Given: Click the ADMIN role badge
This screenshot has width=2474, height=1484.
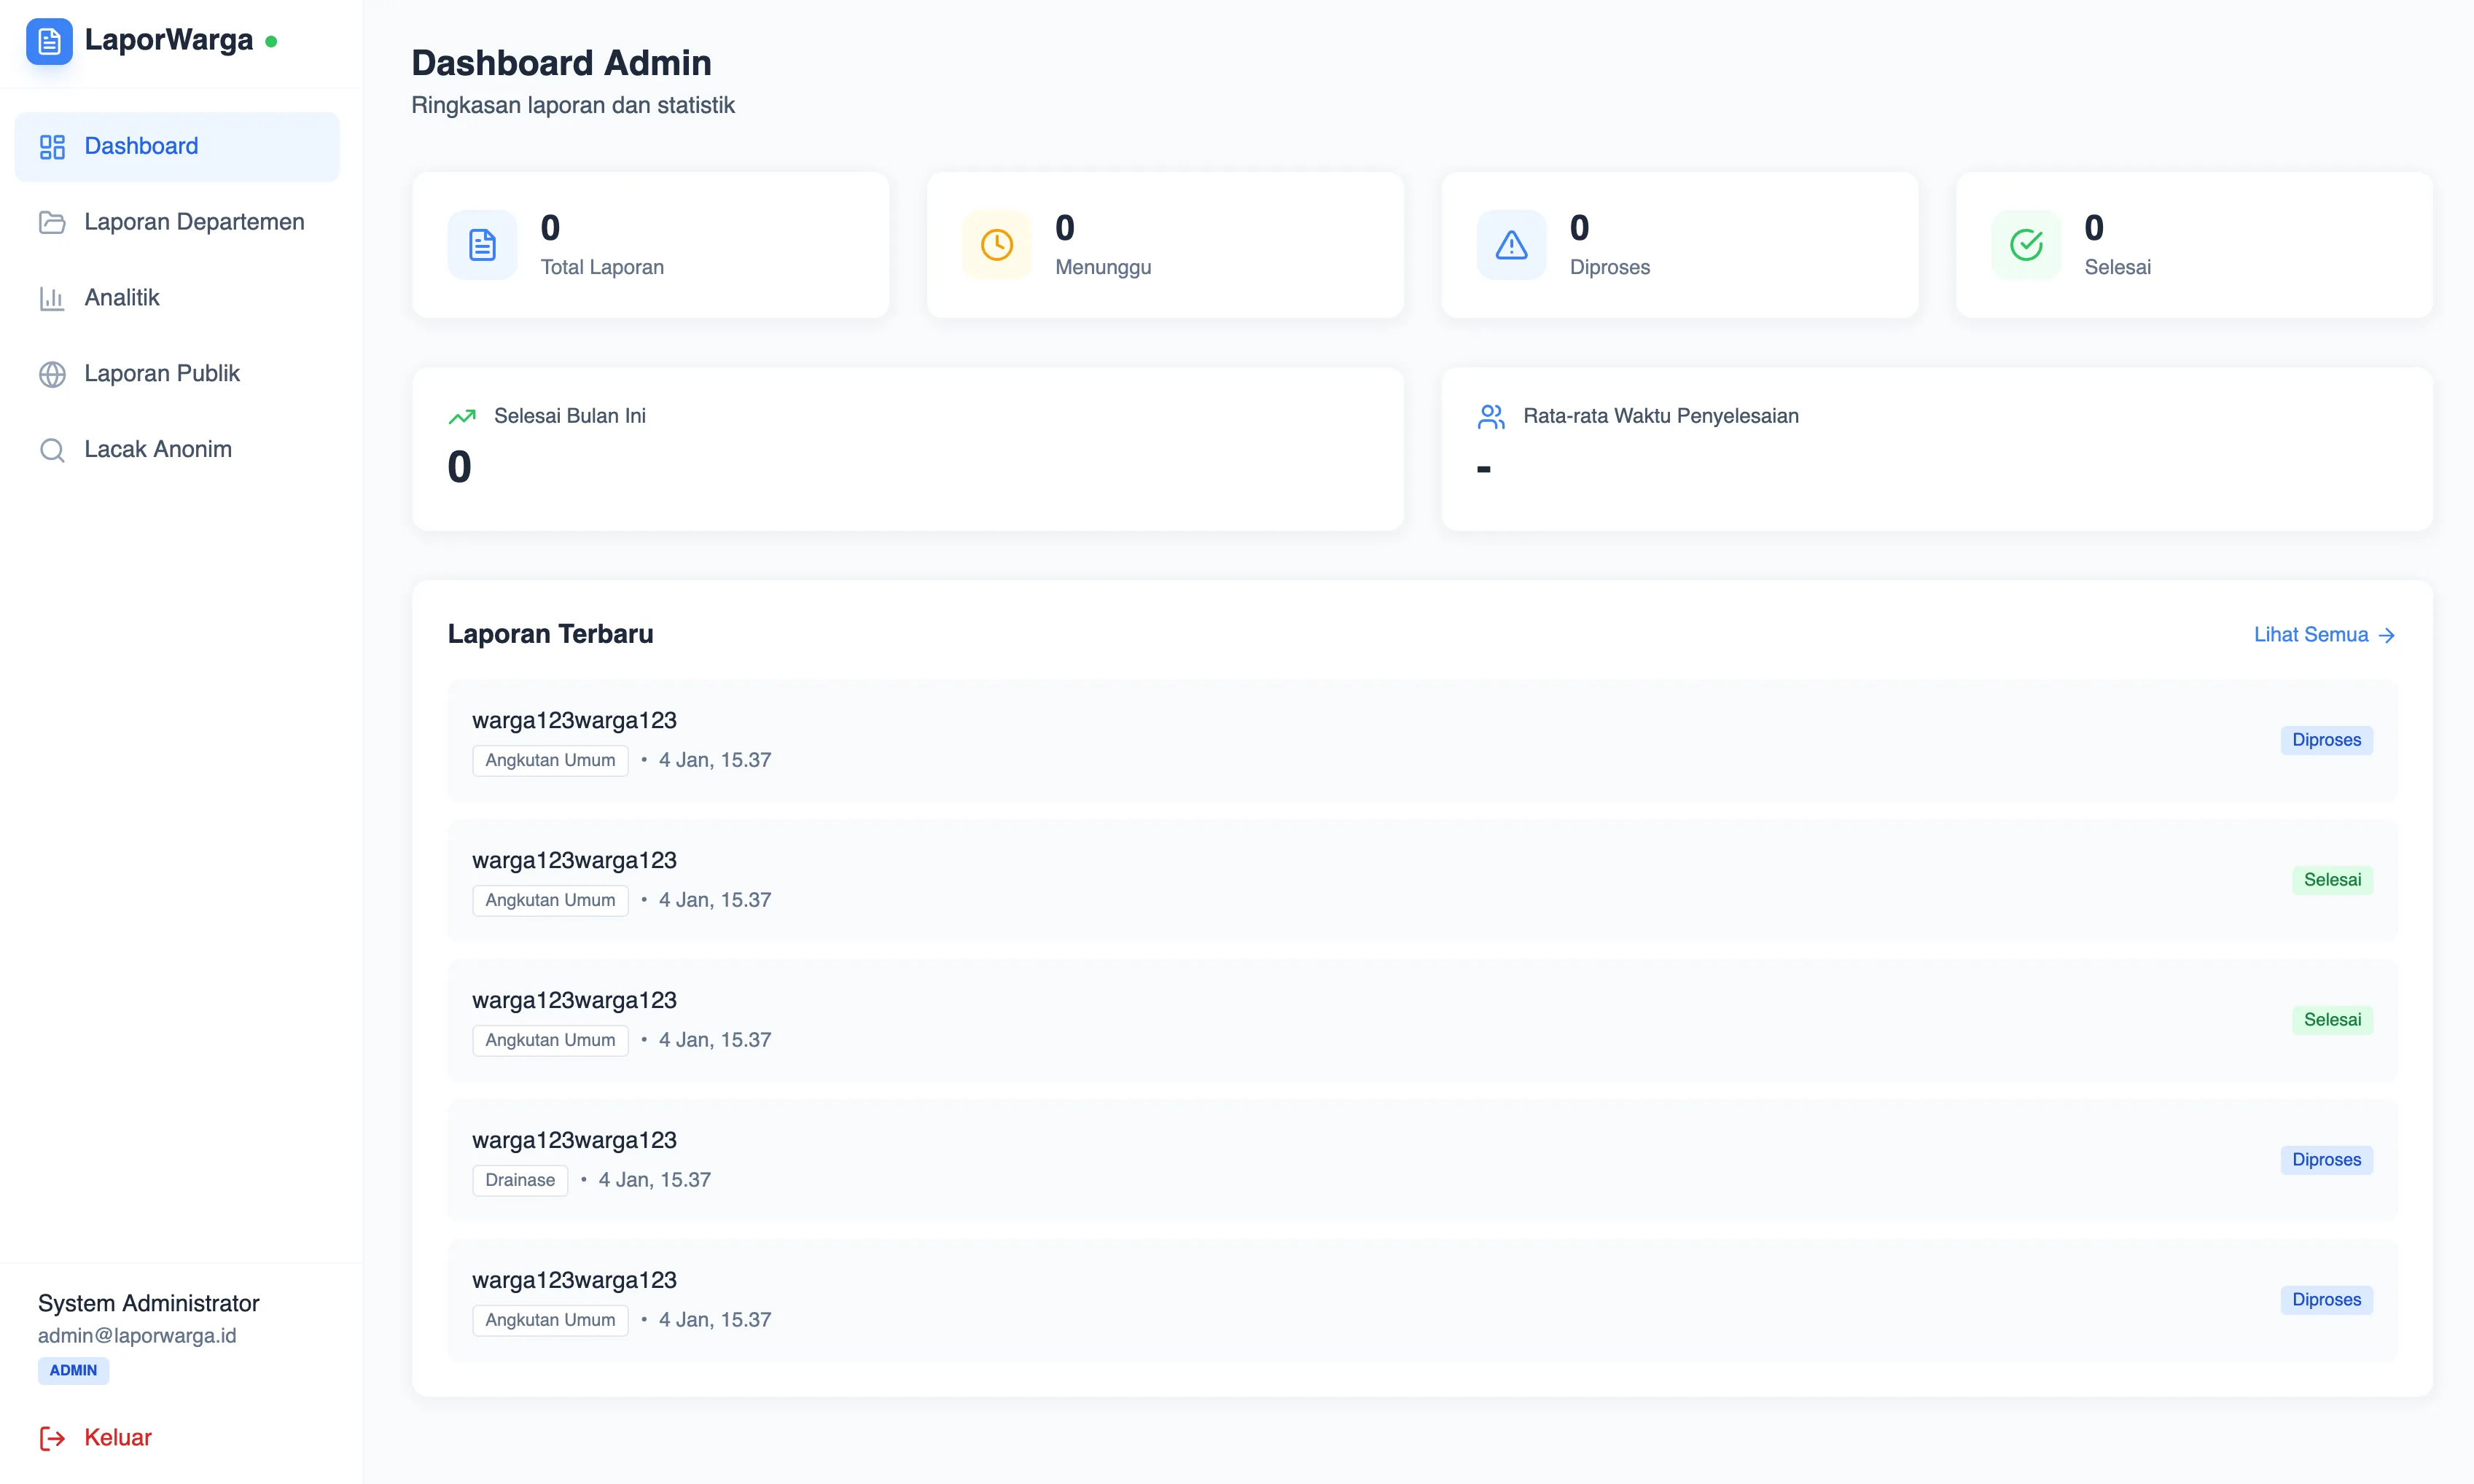Looking at the screenshot, I should tap(72, 1370).
